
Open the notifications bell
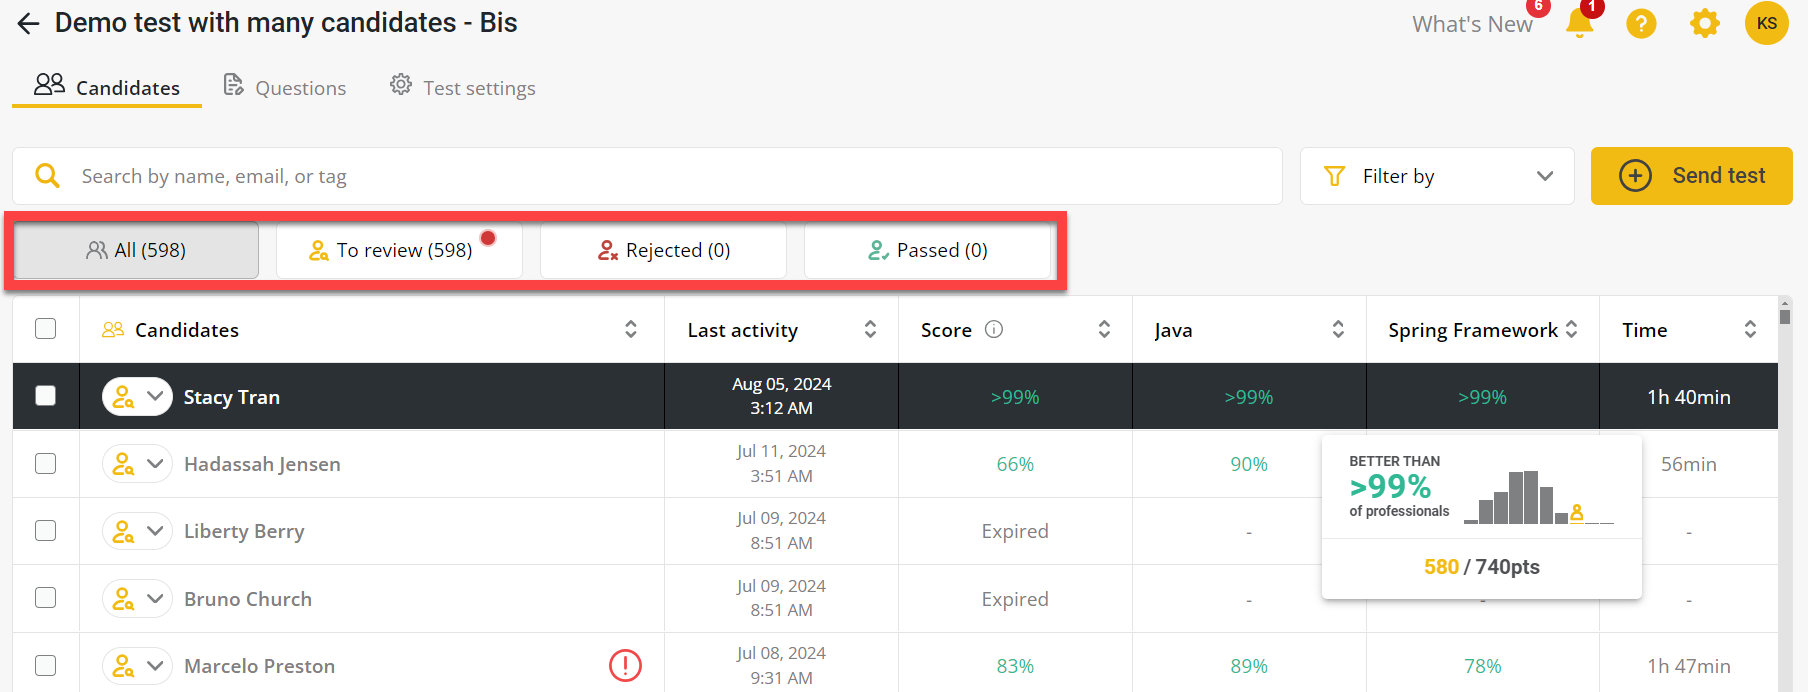pos(1579,23)
